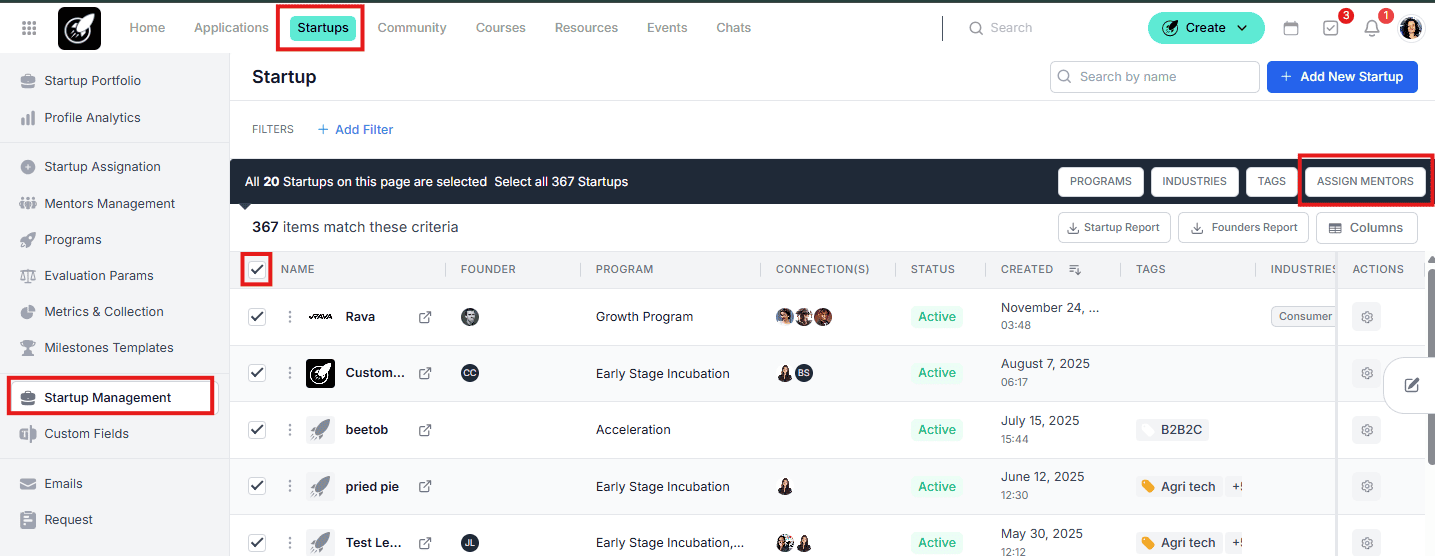The height and width of the screenshot is (556, 1435).
Task: Click the ASSIGN MENTORS button
Action: tap(1365, 181)
